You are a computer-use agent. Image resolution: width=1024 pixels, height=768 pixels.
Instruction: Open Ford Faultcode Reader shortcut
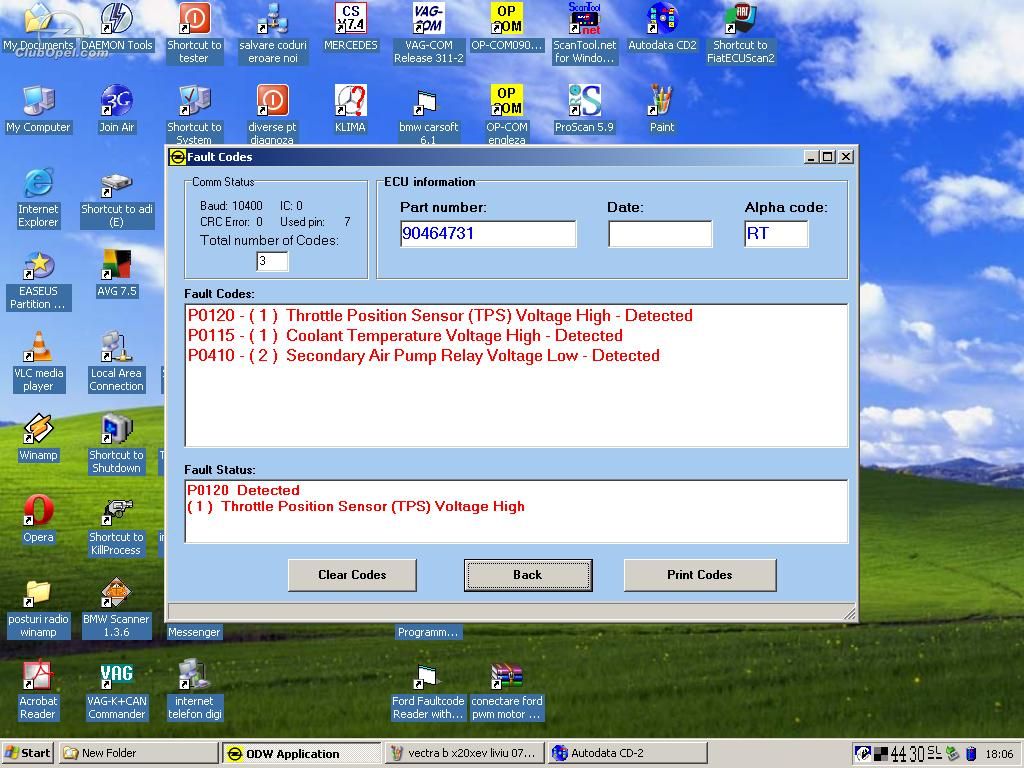(428, 690)
